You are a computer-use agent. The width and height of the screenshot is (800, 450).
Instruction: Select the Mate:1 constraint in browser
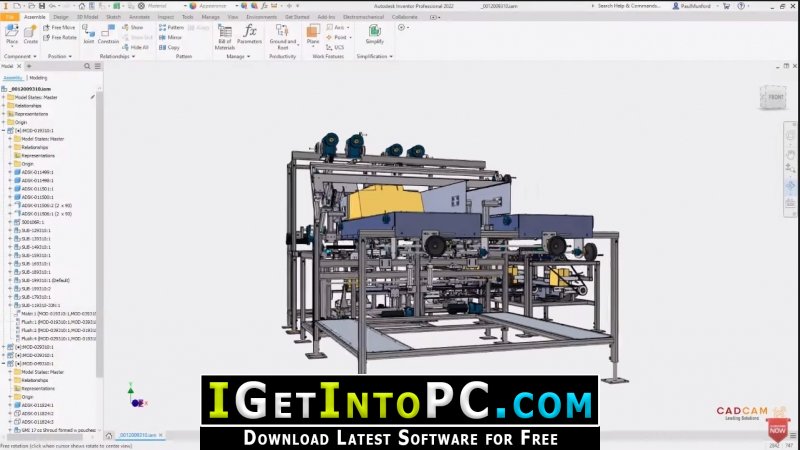[55, 313]
